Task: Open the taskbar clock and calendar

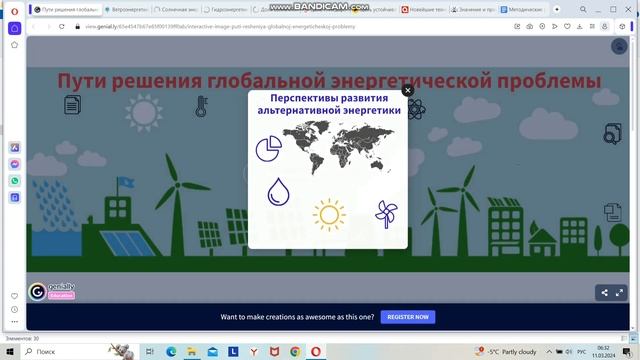Action: click(604, 351)
